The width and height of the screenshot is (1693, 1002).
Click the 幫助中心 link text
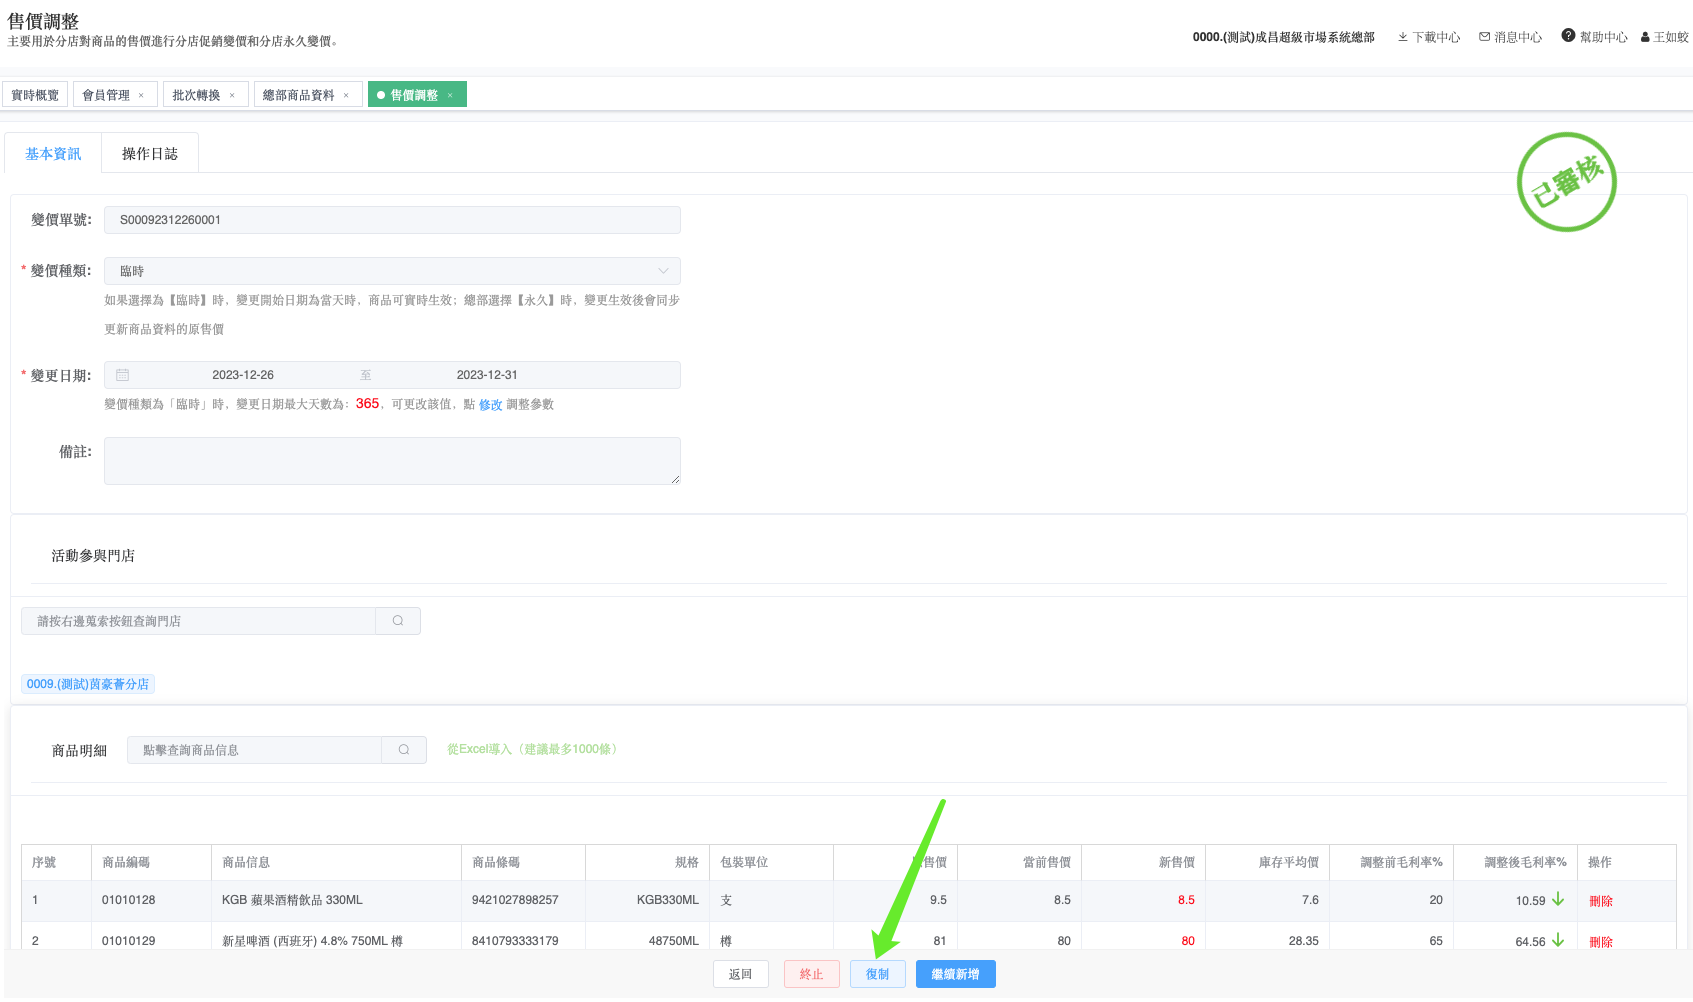point(1604,37)
